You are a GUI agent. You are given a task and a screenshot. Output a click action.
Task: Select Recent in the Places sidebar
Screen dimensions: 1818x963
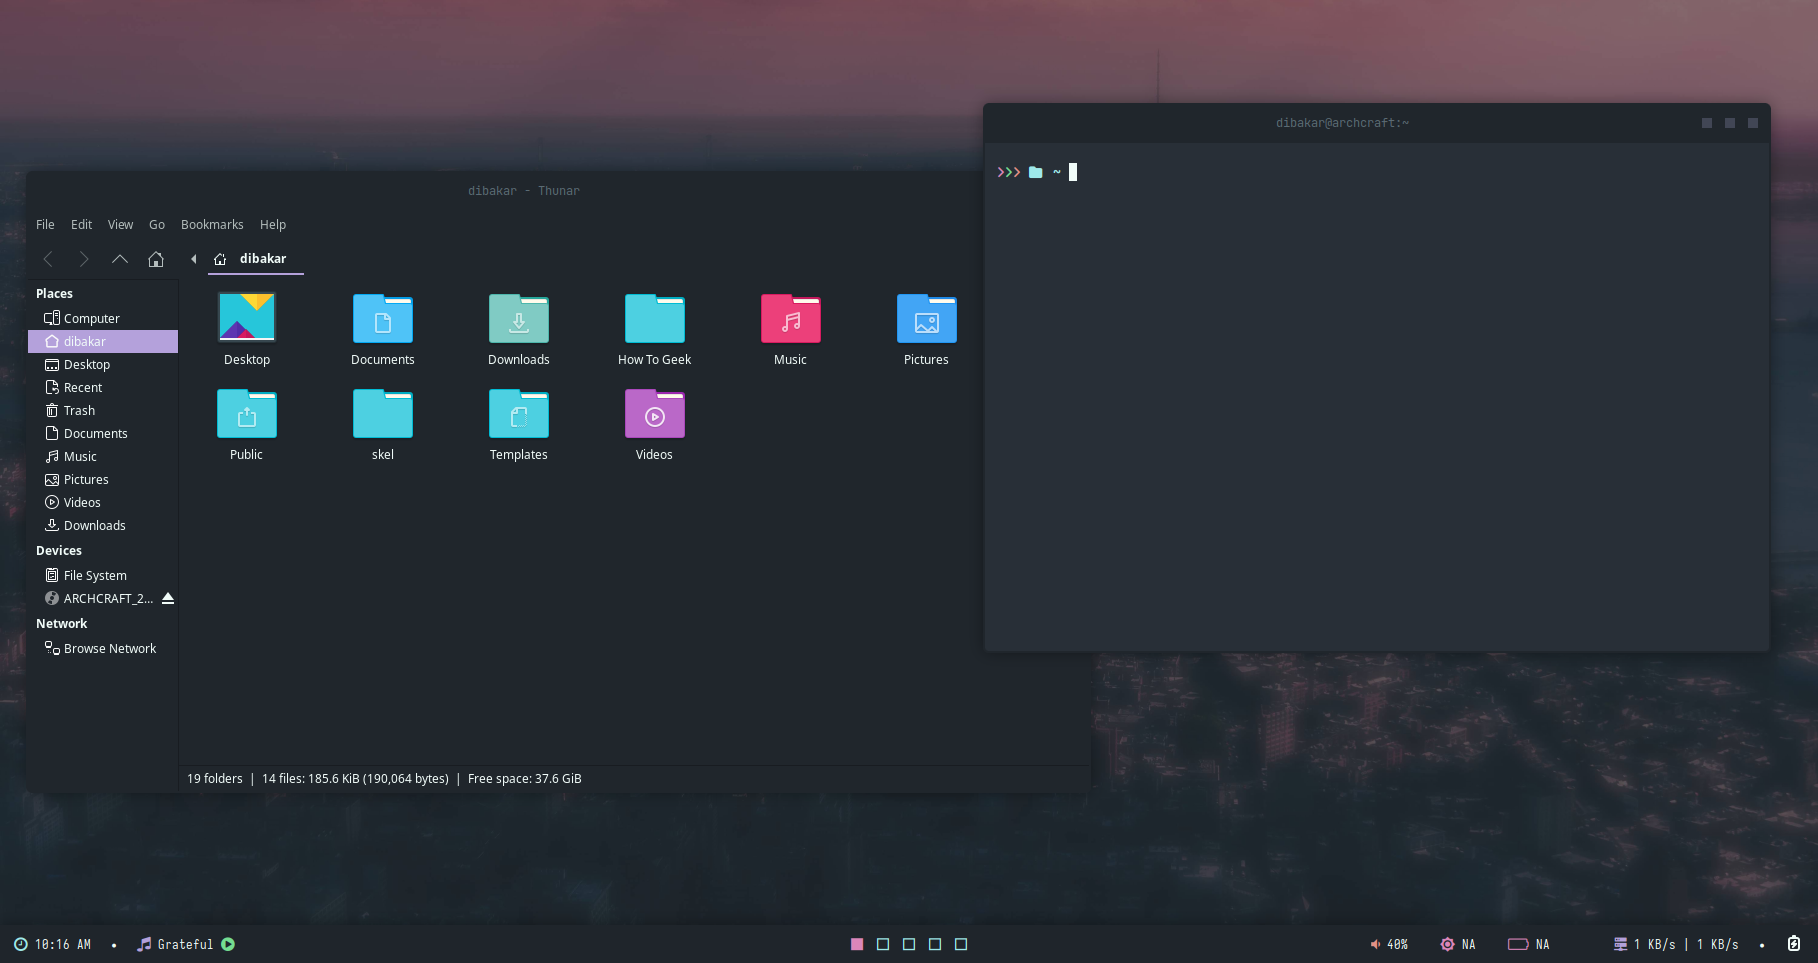(103, 387)
